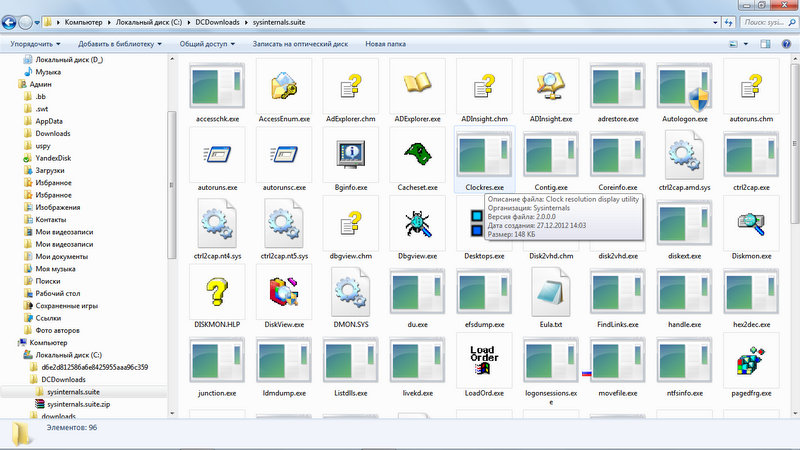800x450 pixels.
Task: Select the accesschk.exe file
Action: point(217,91)
